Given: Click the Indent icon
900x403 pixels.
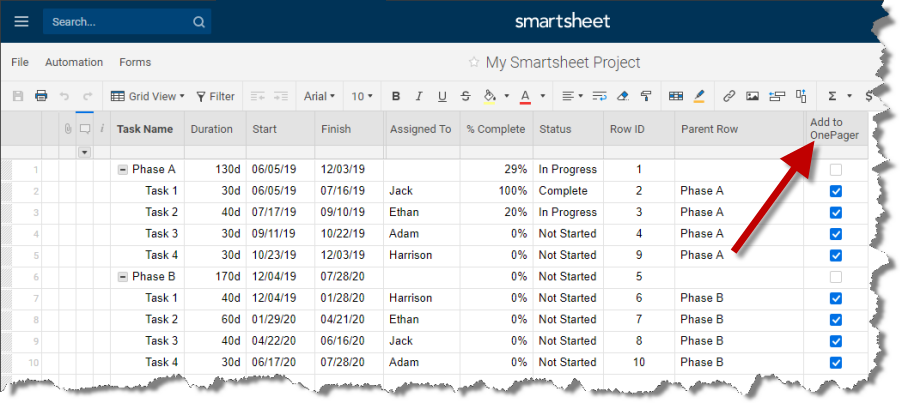Looking at the screenshot, I should click(281, 96).
